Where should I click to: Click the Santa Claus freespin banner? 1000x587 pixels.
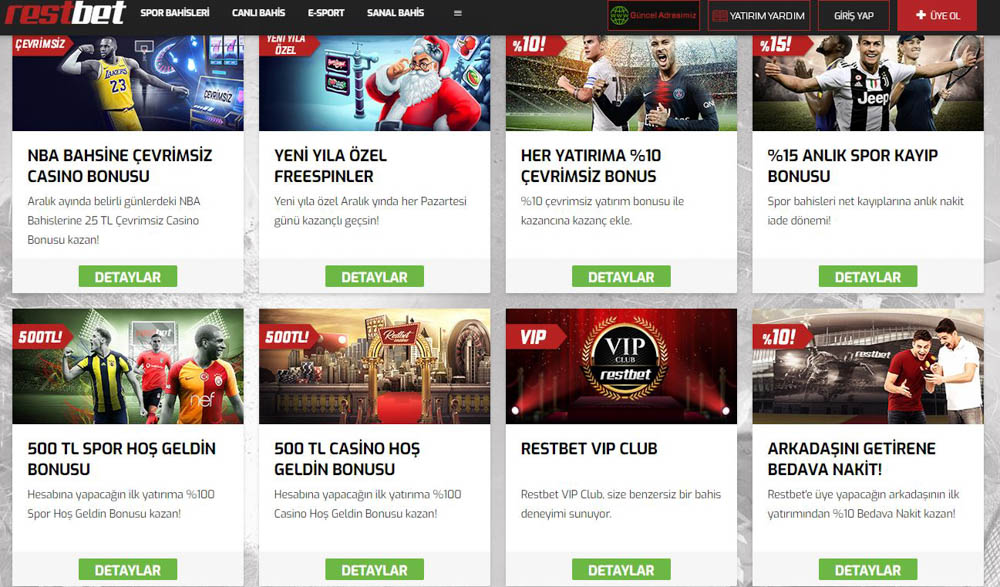tap(374, 83)
